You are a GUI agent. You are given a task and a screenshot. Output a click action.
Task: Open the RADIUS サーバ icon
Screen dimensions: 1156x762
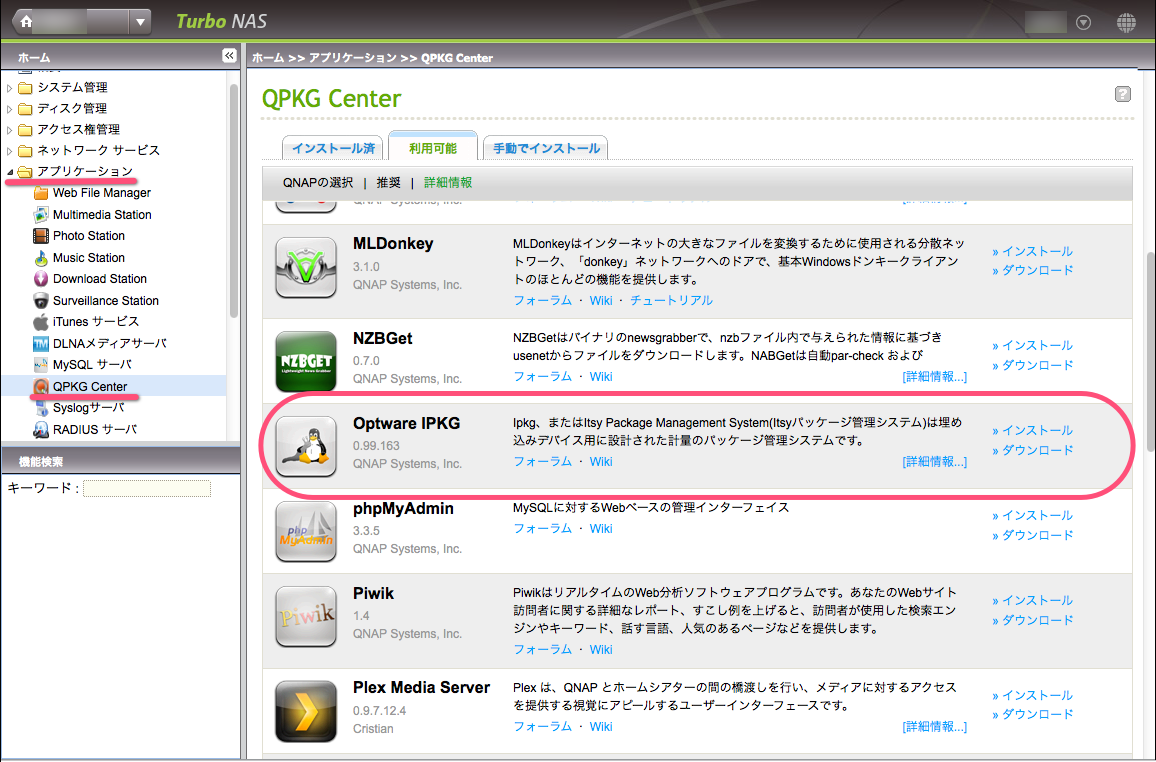[41, 430]
